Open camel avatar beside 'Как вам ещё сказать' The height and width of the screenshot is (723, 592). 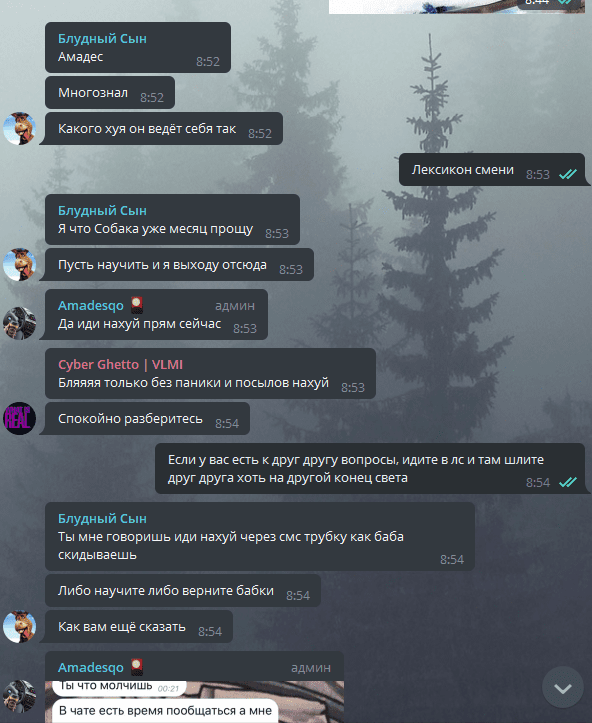click(x=19, y=627)
